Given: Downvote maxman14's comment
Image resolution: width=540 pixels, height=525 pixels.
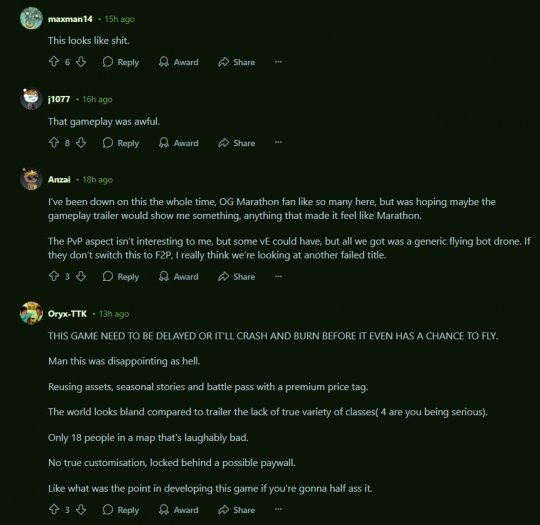Looking at the screenshot, I should point(81,62).
